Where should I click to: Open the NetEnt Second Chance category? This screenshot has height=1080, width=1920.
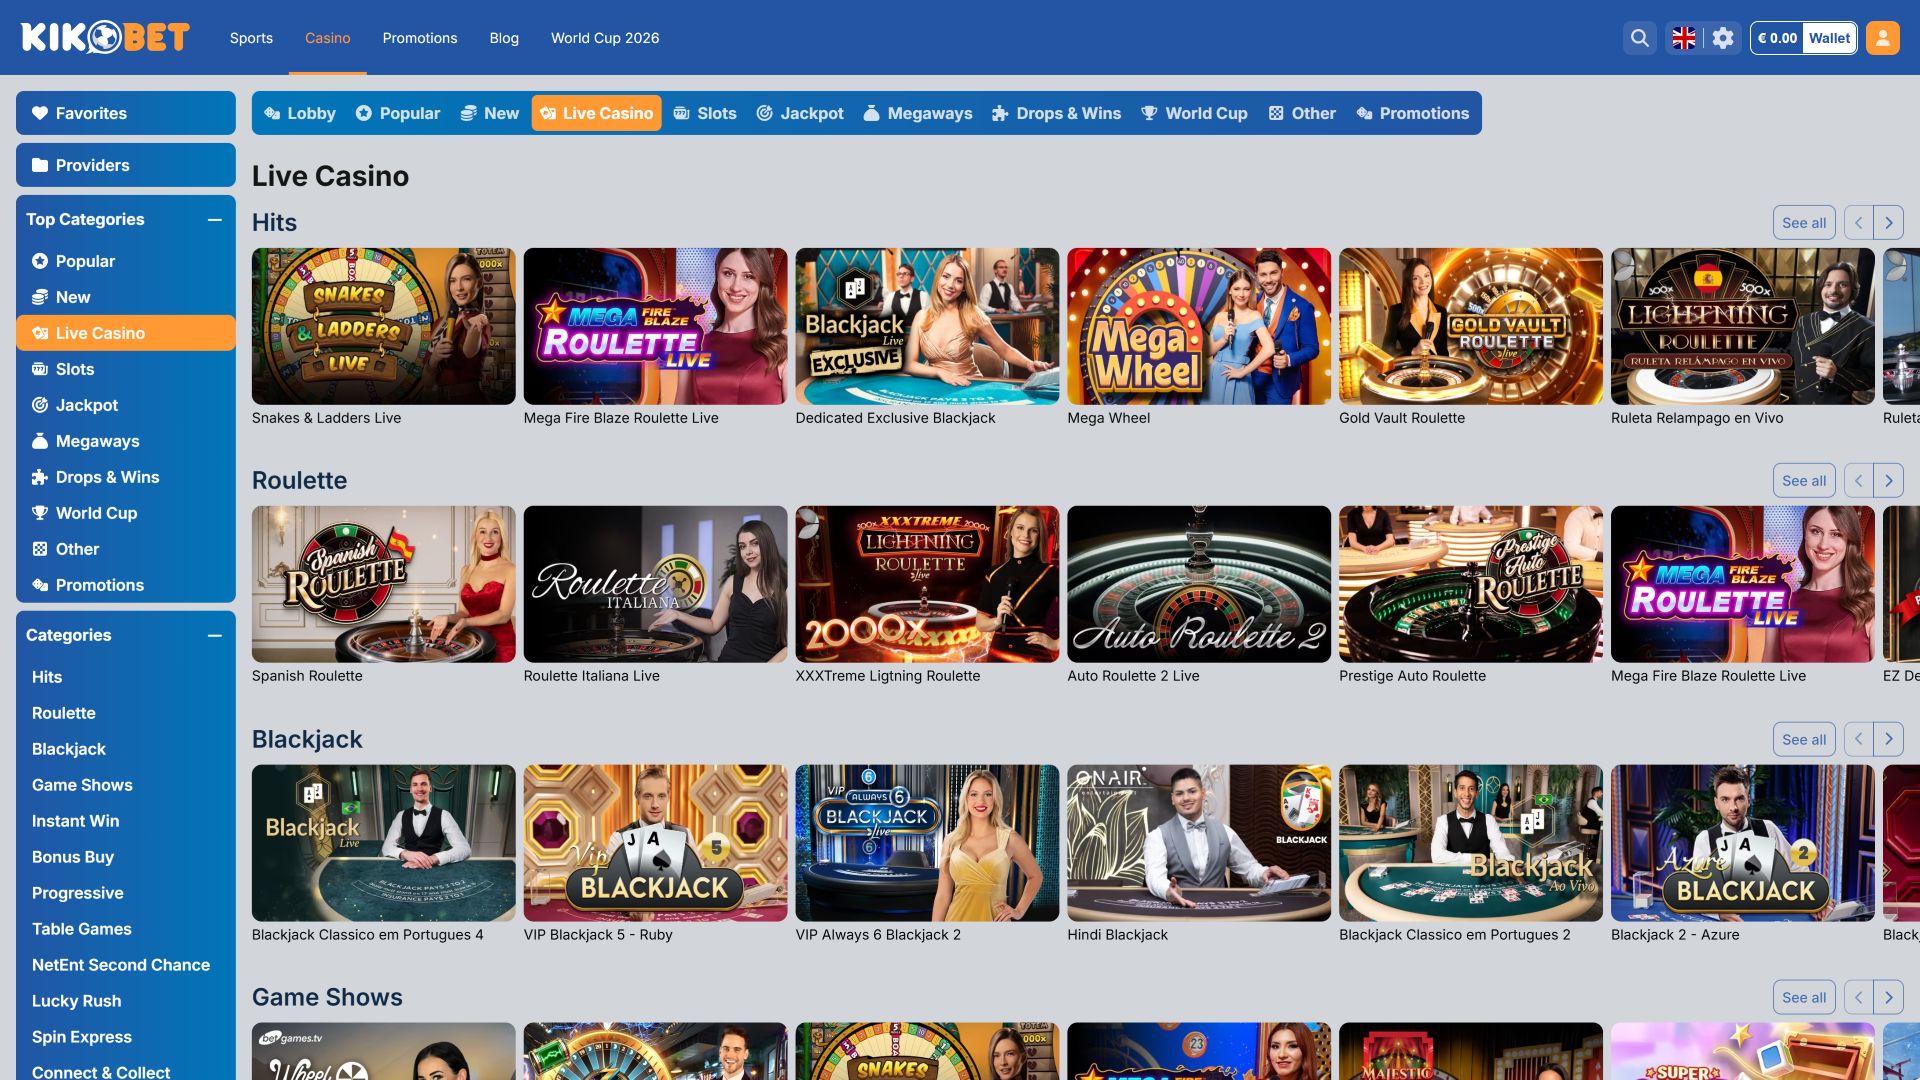[x=121, y=965]
